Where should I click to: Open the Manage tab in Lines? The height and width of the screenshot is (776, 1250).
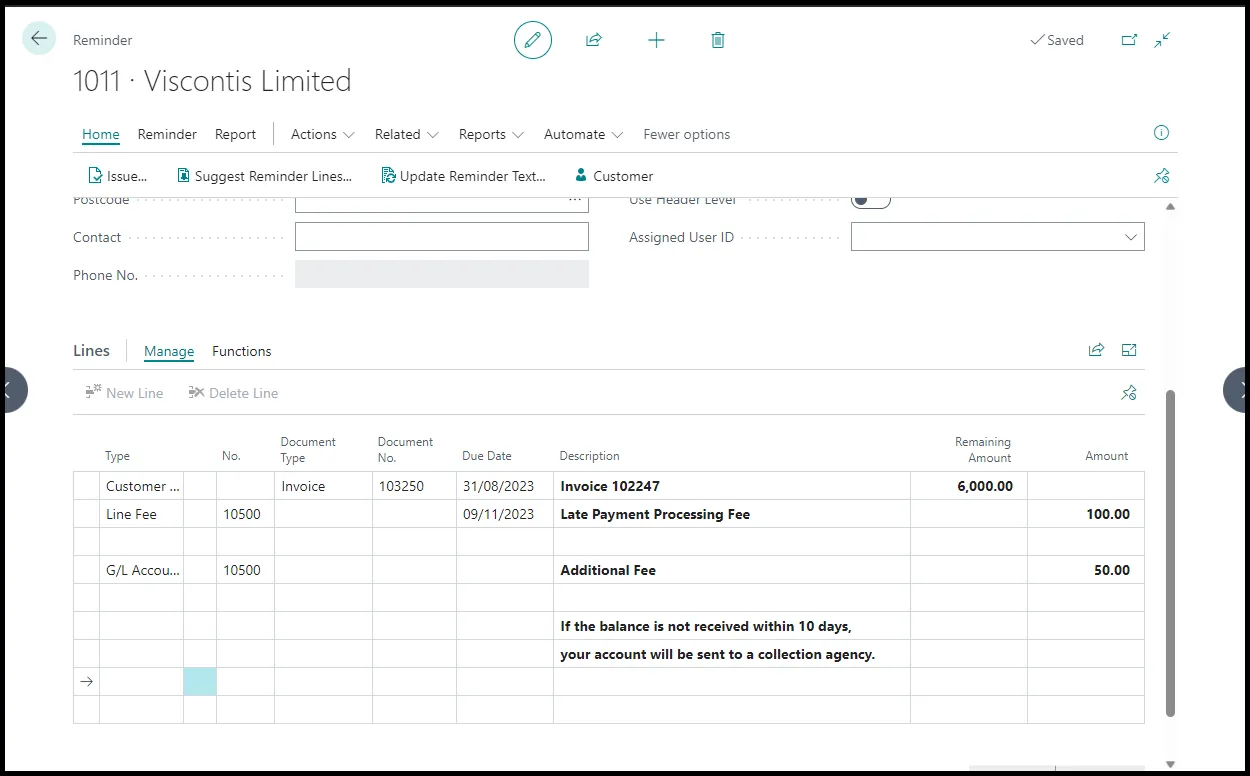click(169, 351)
